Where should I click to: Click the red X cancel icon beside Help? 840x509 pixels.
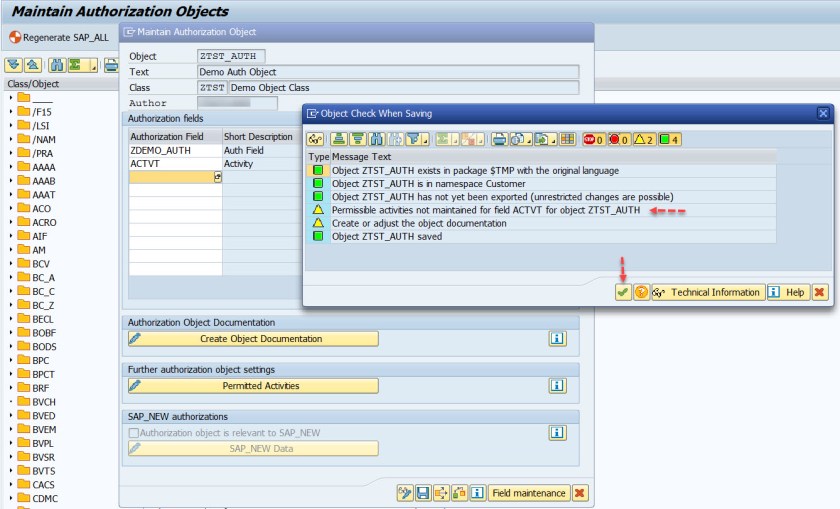(x=820, y=292)
